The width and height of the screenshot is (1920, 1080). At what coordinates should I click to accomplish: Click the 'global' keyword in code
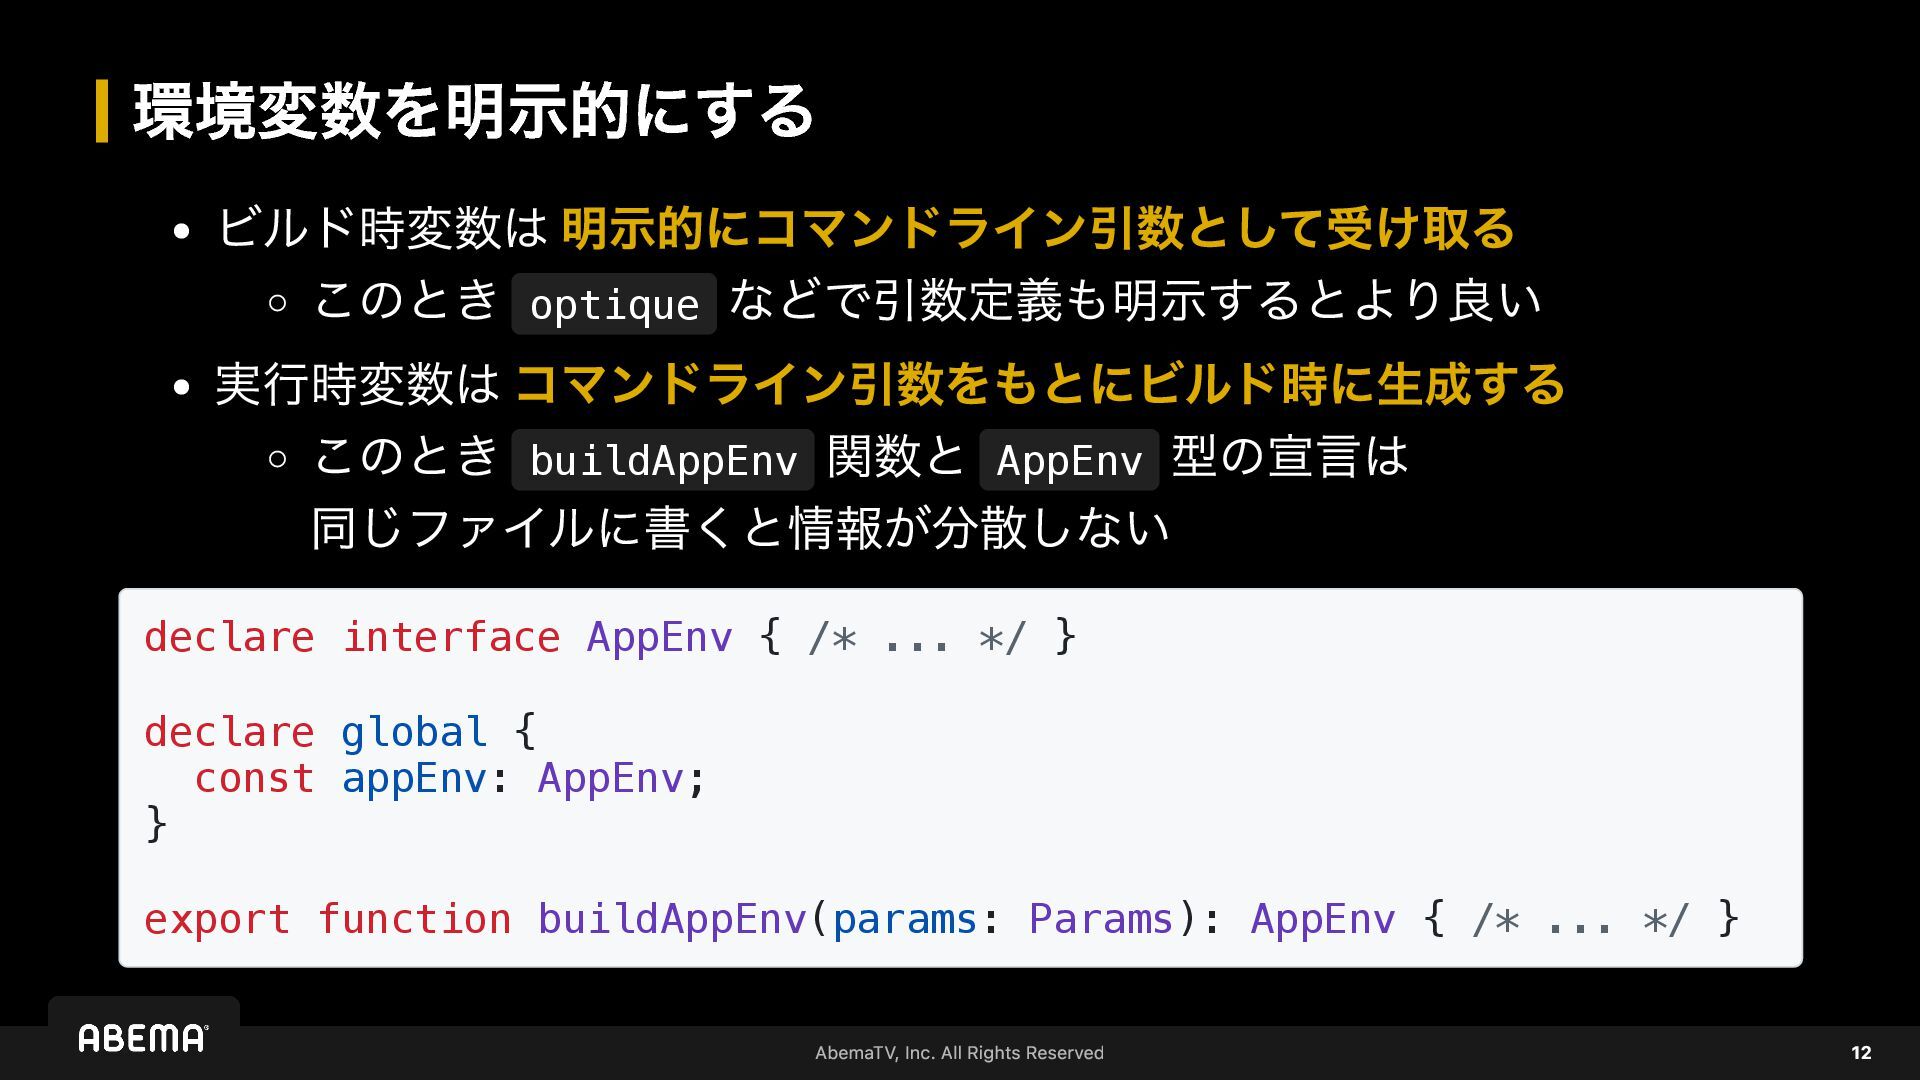[x=413, y=732]
